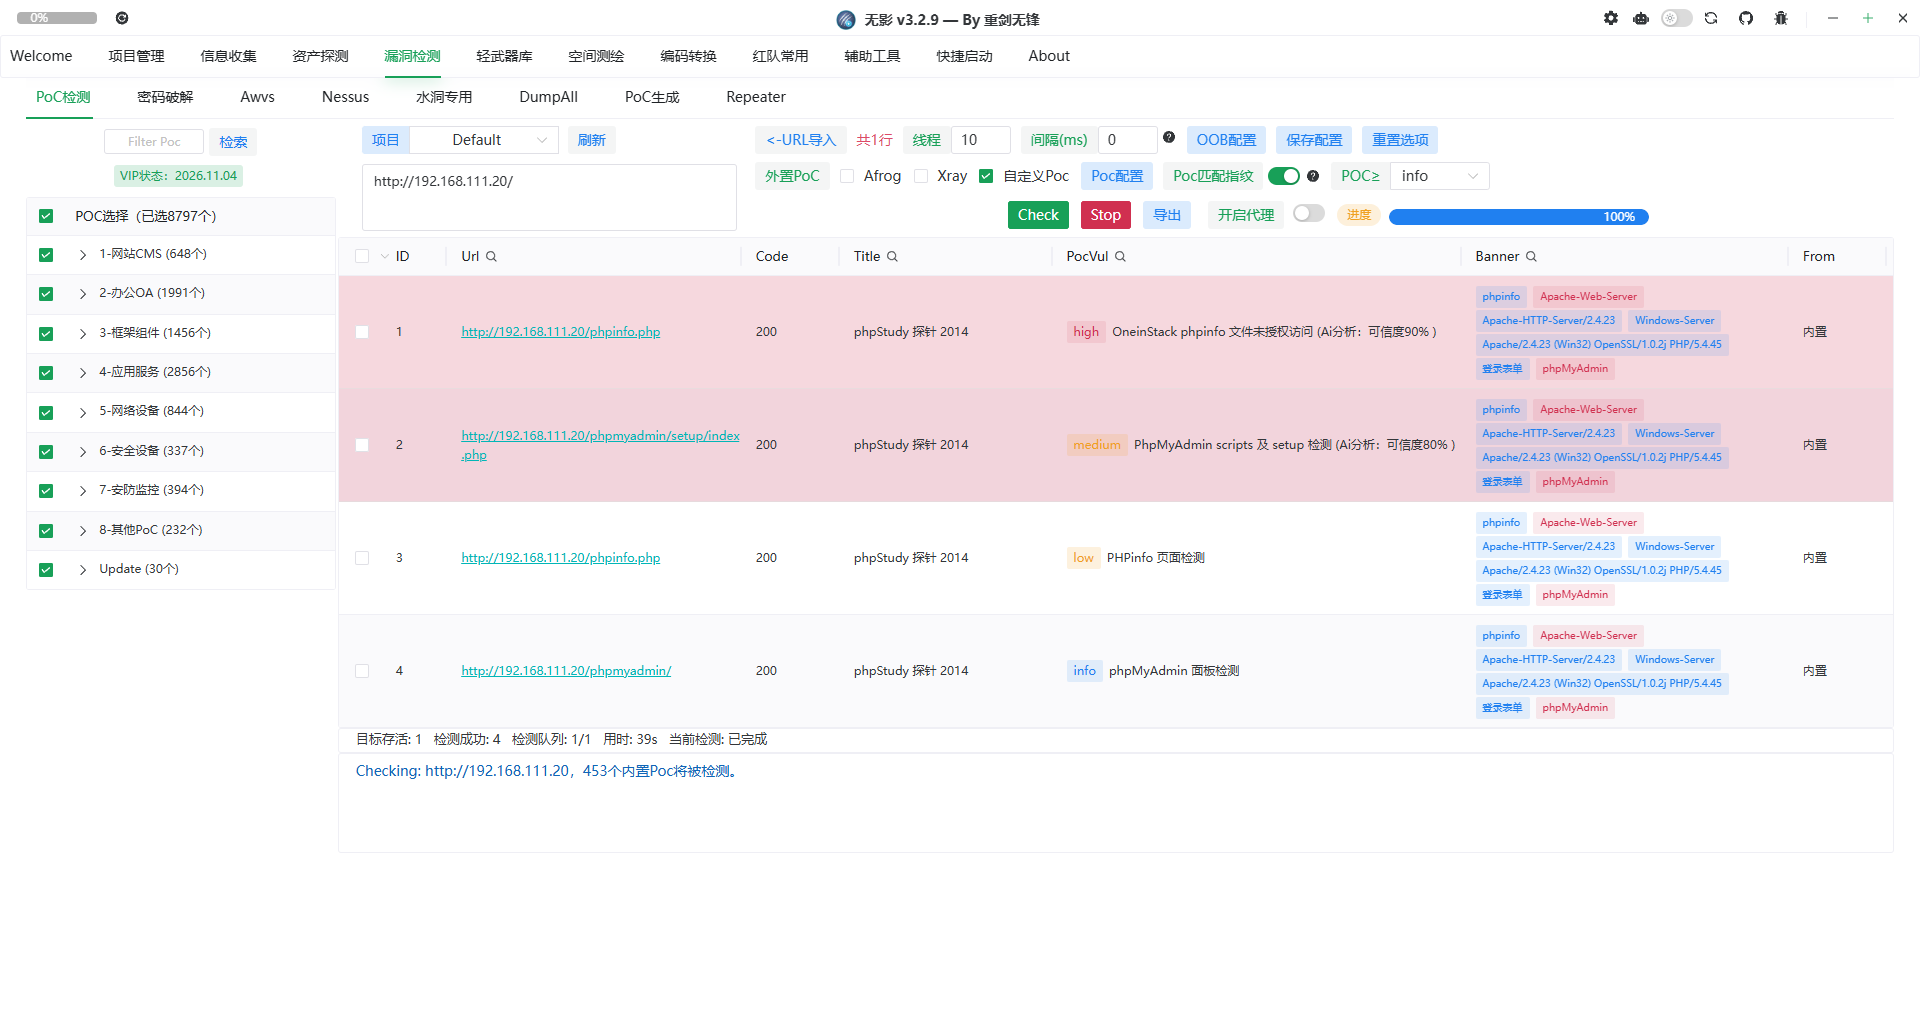Click the OOB配置 button
This screenshot has height=1032, width=1920.
point(1226,140)
